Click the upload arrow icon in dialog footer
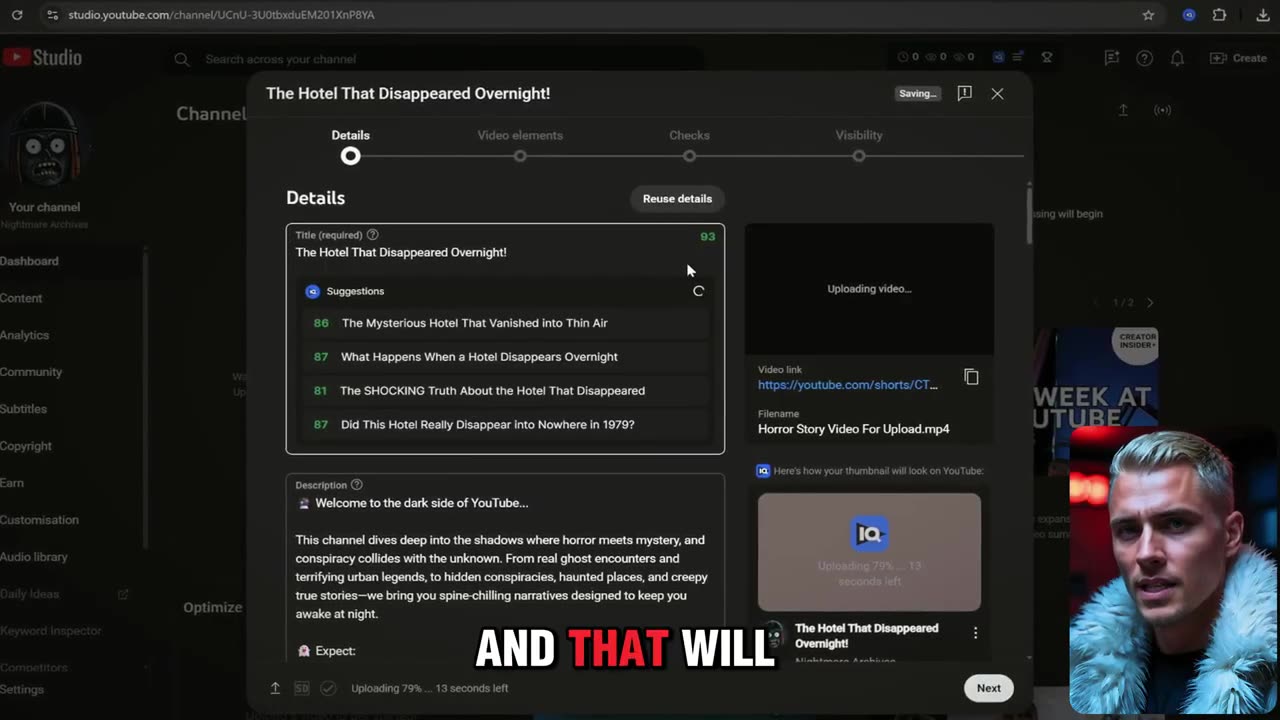 tap(275, 688)
